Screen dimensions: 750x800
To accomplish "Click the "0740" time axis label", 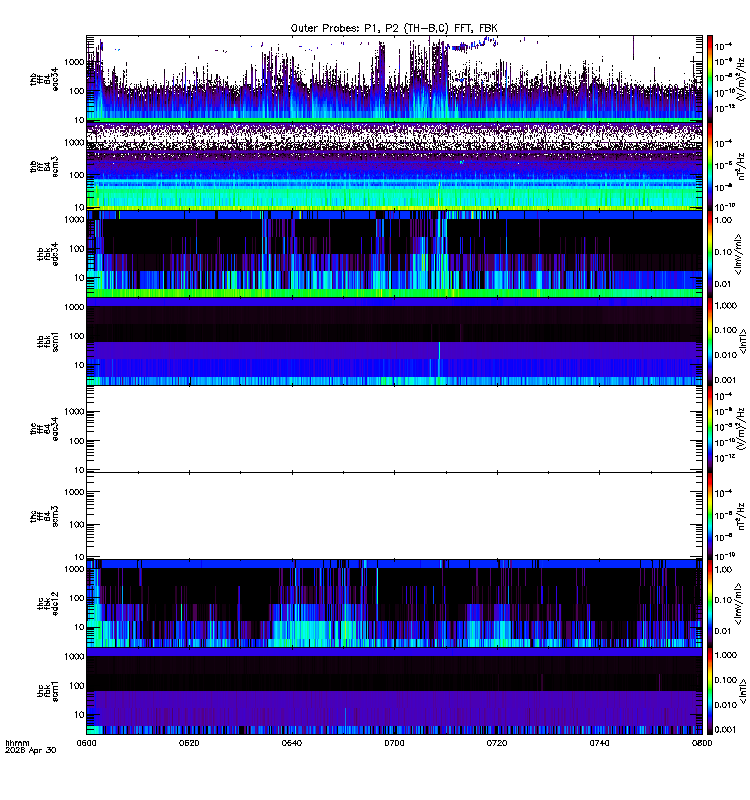I will 599,743.
